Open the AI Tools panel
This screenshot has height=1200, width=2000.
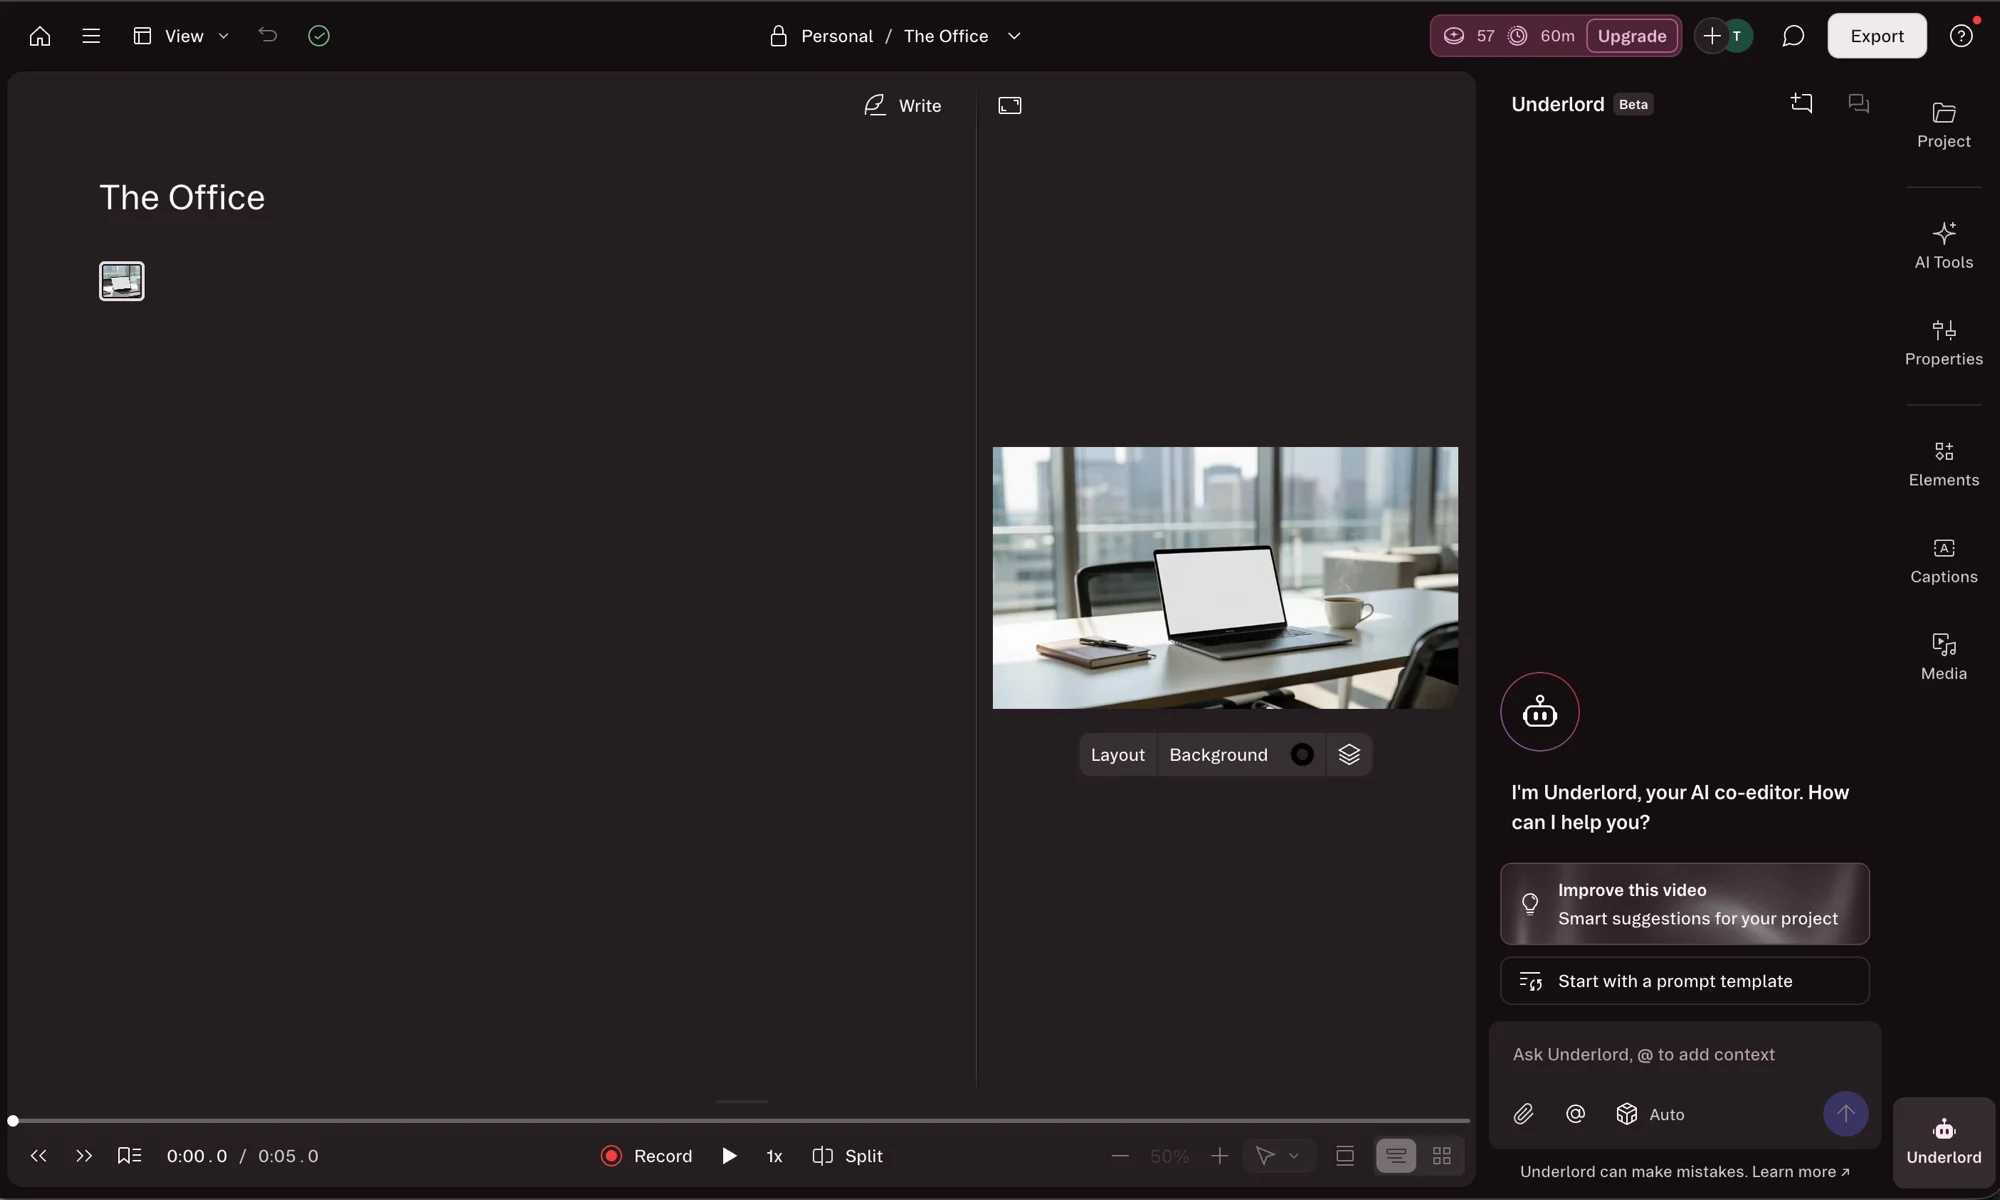click(x=1944, y=246)
